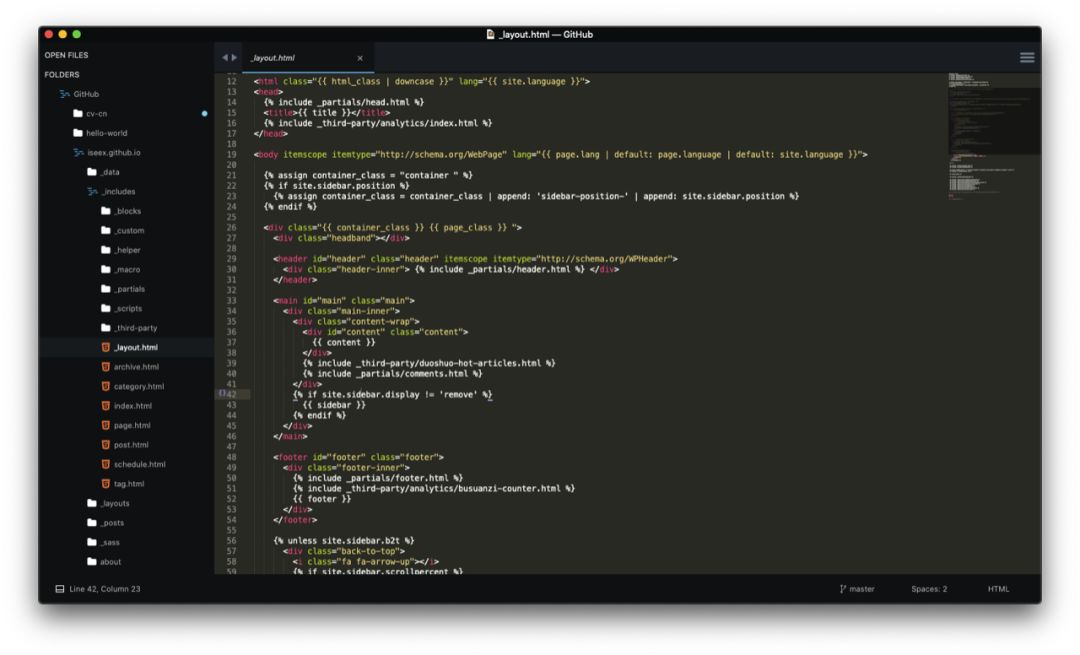
Task: Open tag.html file
Action: click(129, 484)
